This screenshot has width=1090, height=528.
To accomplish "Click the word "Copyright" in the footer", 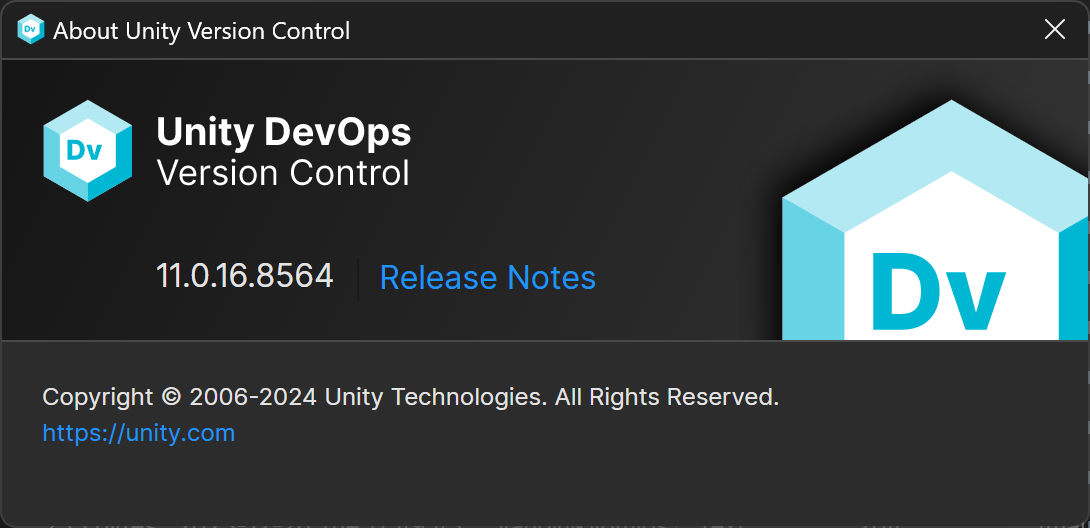I will 98,397.
